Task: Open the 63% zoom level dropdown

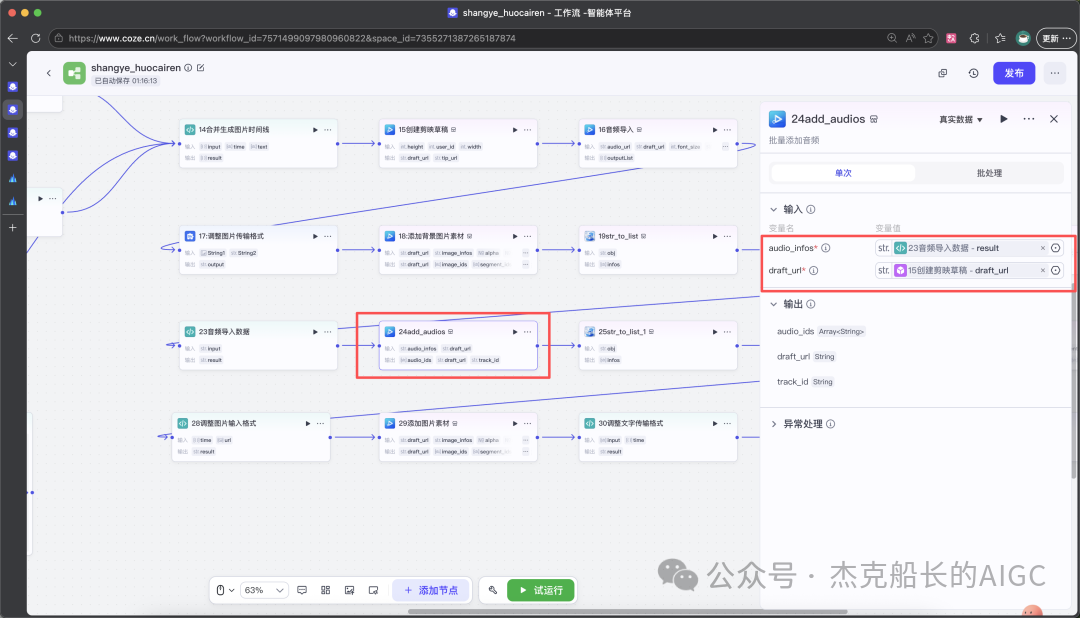Action: pyautogui.click(x=264, y=590)
